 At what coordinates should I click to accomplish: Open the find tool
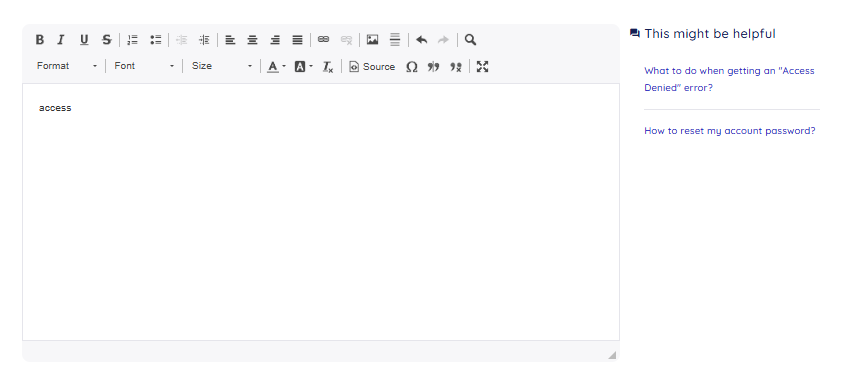(x=470, y=40)
